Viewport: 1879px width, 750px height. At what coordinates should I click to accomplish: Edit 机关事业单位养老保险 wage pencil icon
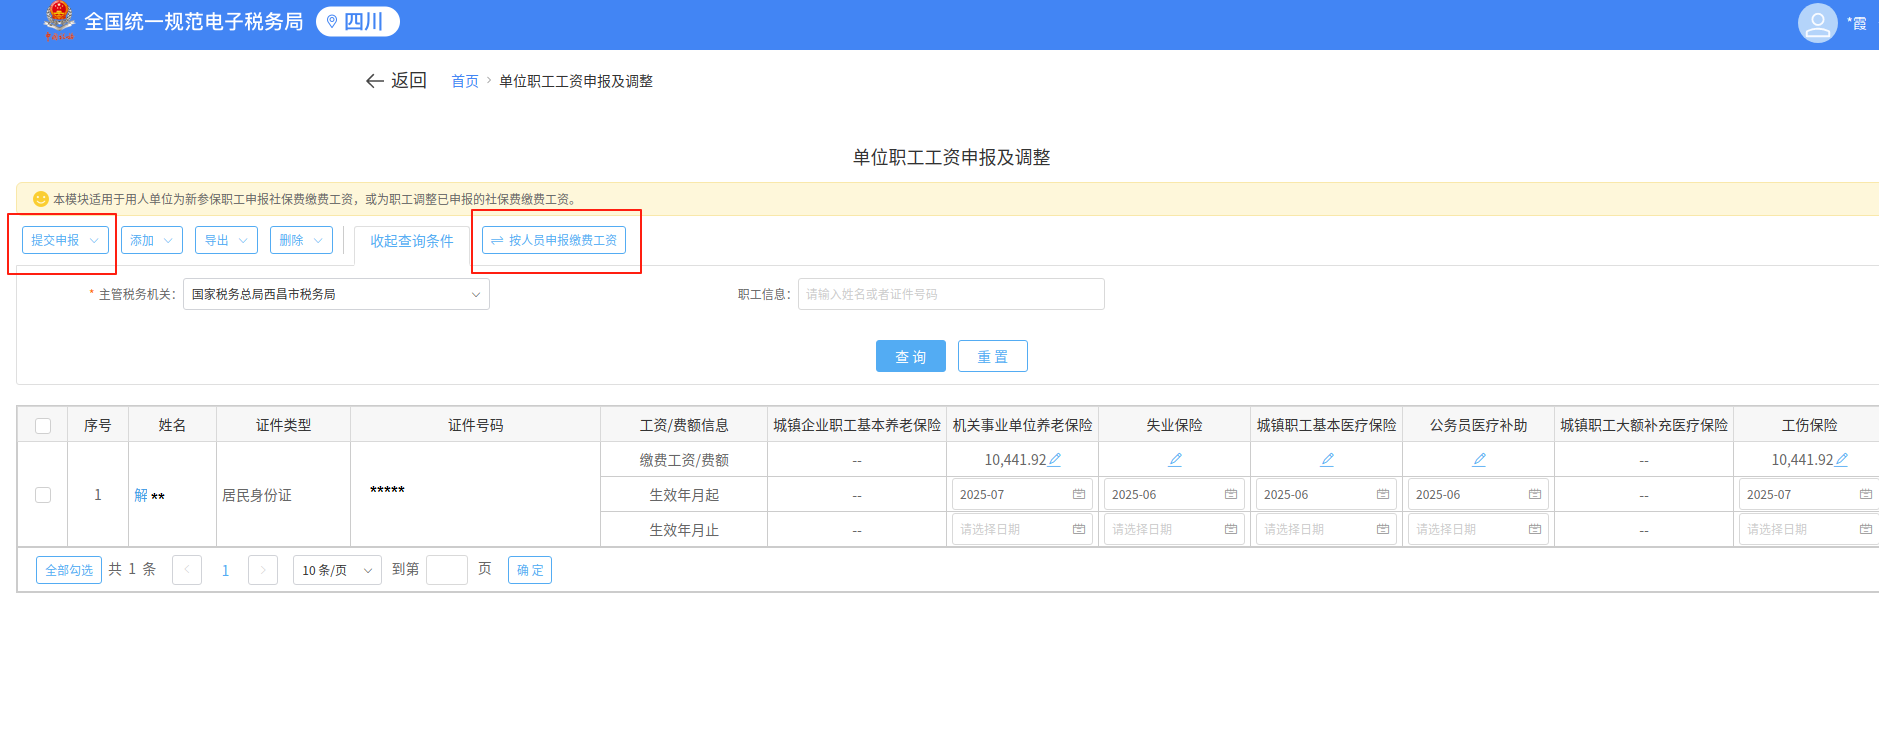[1055, 460]
